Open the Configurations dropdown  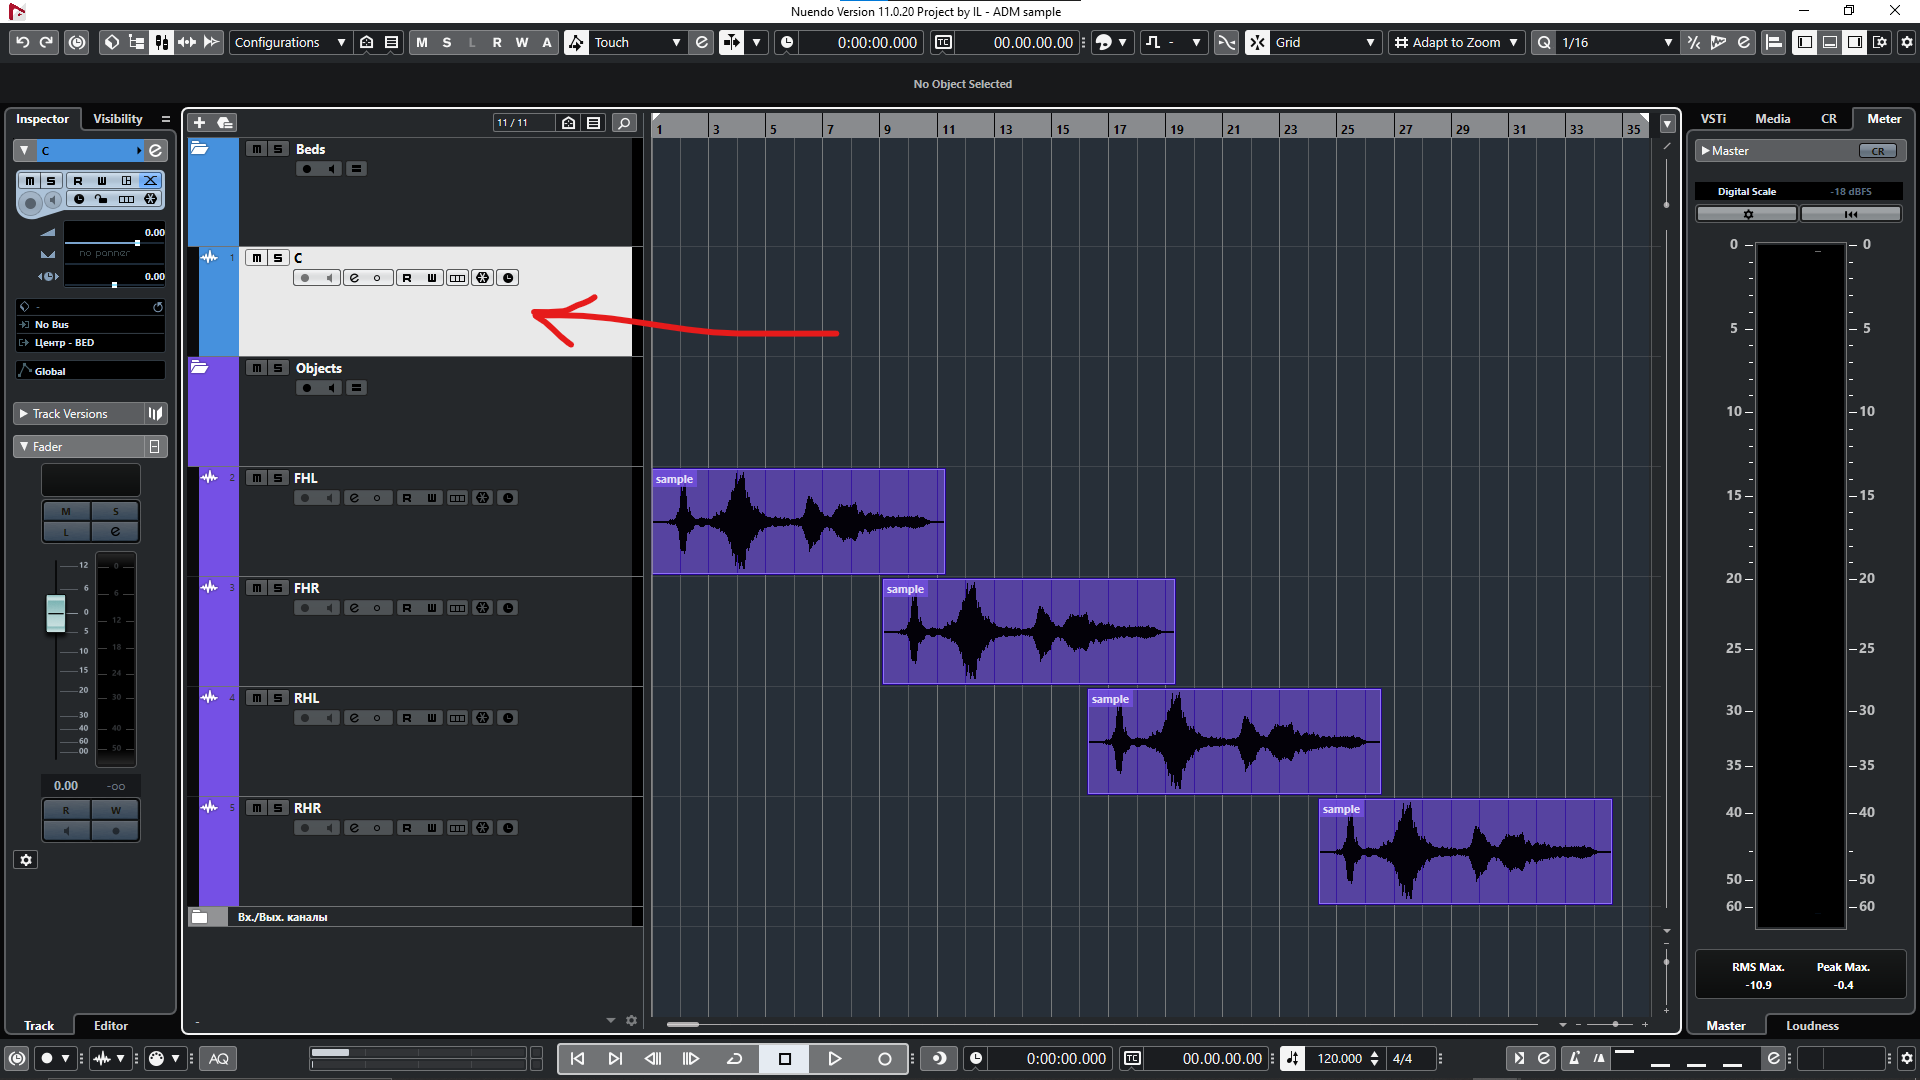coord(289,42)
